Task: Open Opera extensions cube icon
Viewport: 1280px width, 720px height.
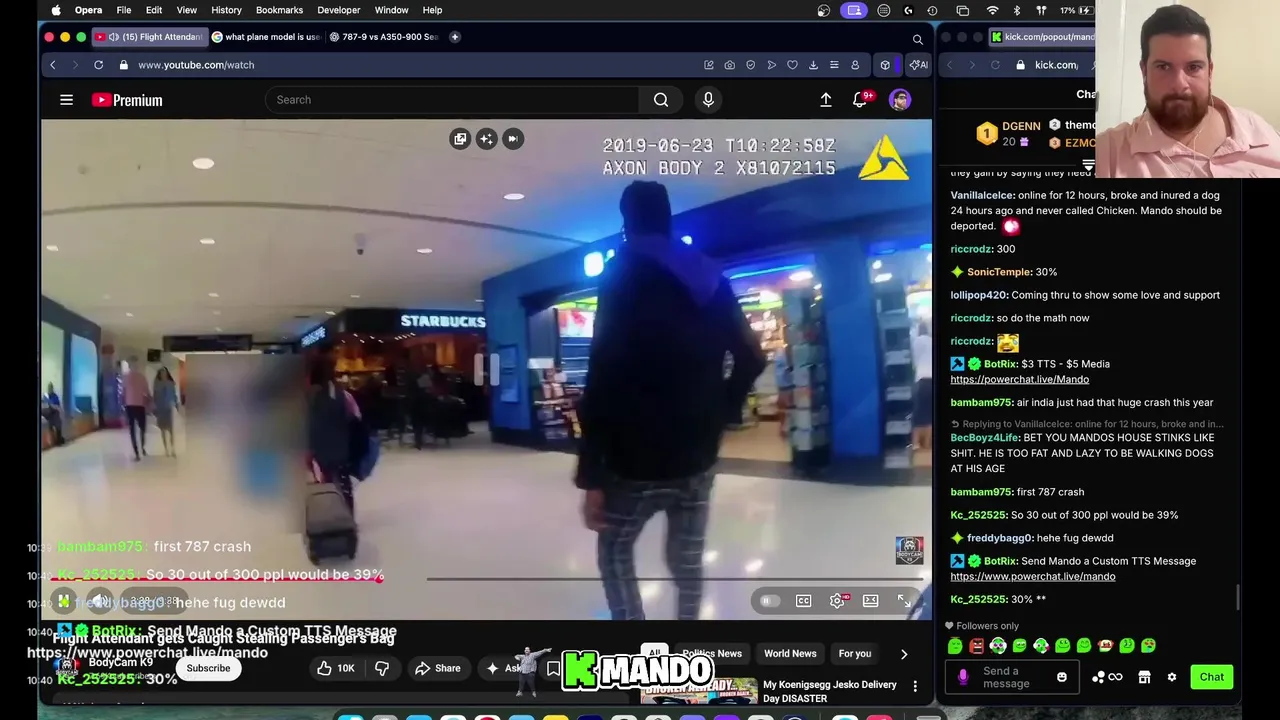Action: coord(885,65)
